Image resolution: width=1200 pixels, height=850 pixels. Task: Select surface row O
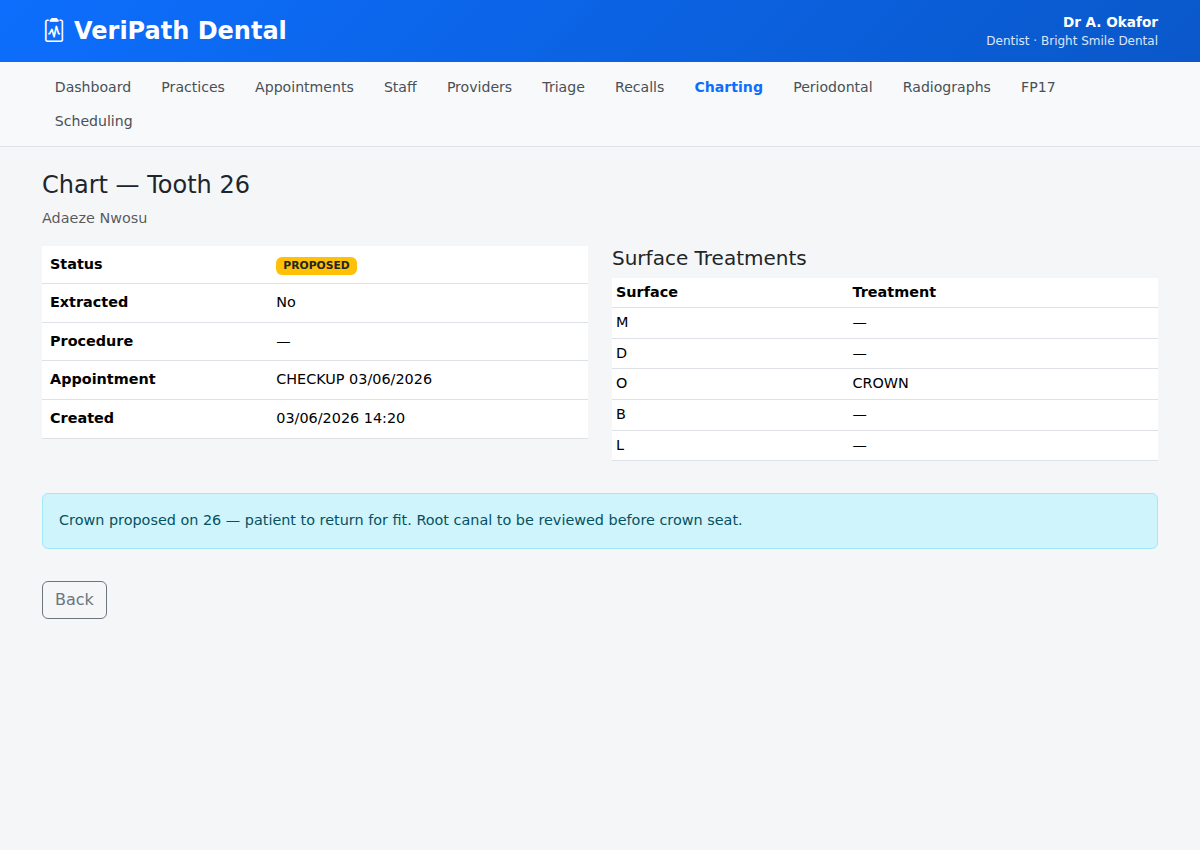click(885, 384)
